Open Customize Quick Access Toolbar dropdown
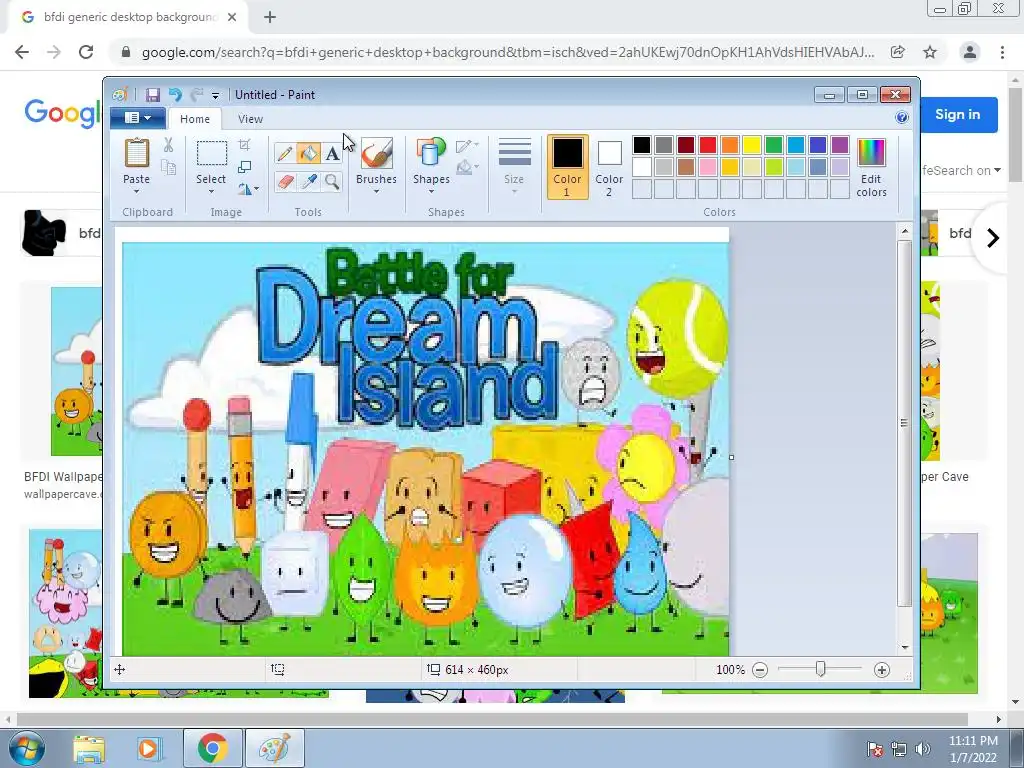This screenshot has height=768, width=1024. coord(215,95)
